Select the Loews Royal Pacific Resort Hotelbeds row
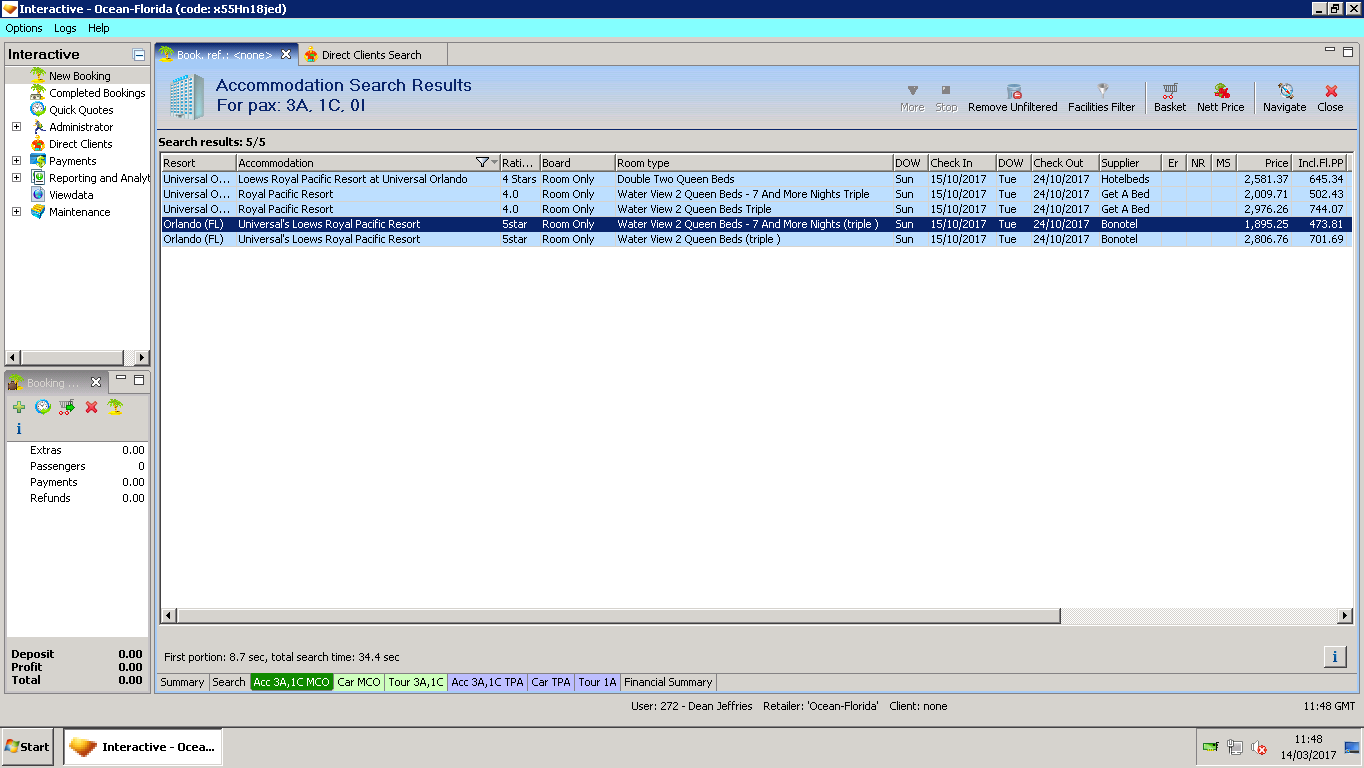Viewport: 1364px width, 768px height. tap(756, 179)
